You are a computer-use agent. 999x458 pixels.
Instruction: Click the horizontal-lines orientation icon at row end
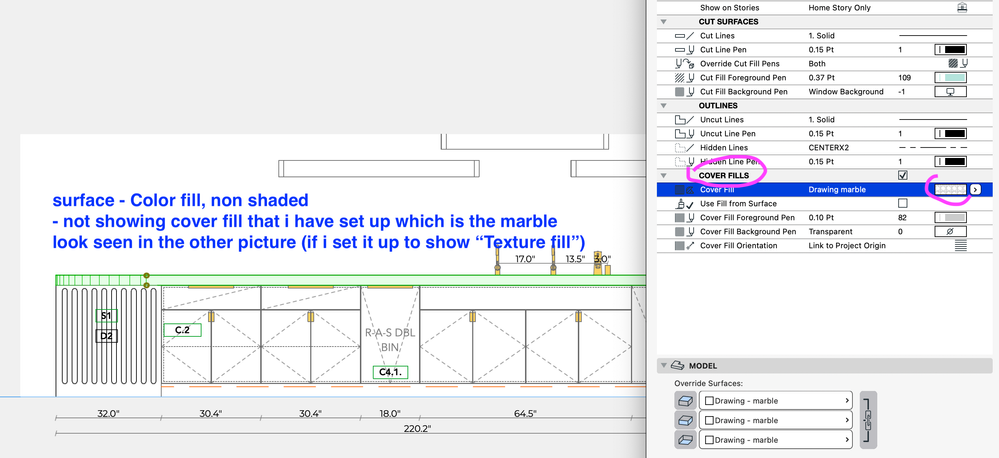pos(961,245)
